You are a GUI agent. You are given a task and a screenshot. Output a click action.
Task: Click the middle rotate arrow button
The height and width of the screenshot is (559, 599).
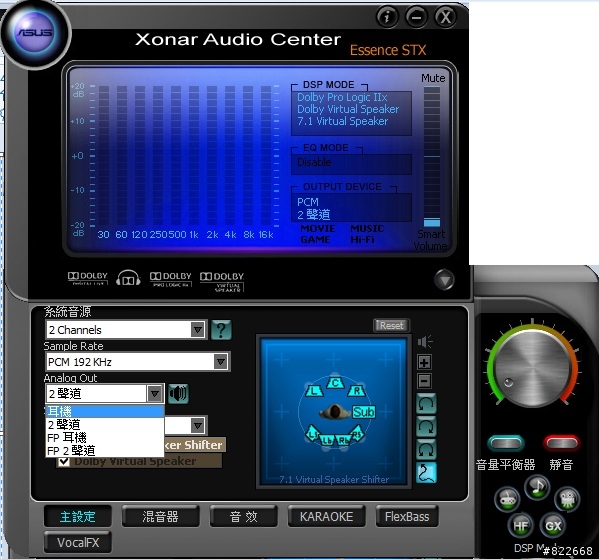pyautogui.click(x=426, y=426)
